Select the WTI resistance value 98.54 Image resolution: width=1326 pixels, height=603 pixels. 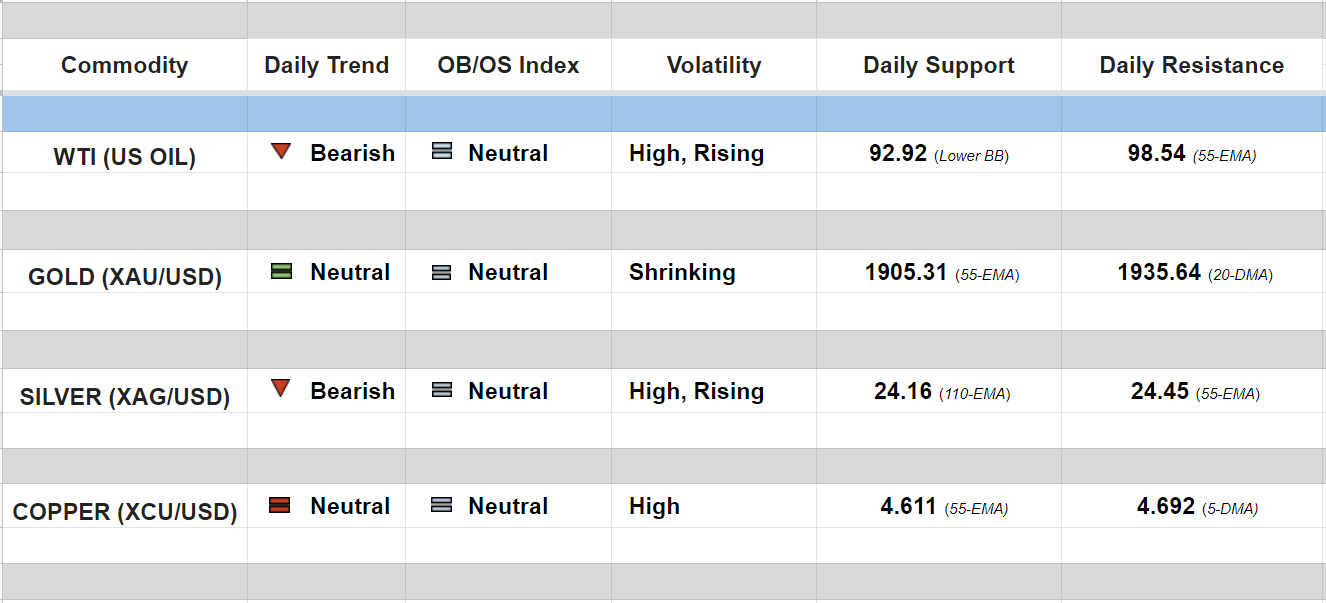1157,153
